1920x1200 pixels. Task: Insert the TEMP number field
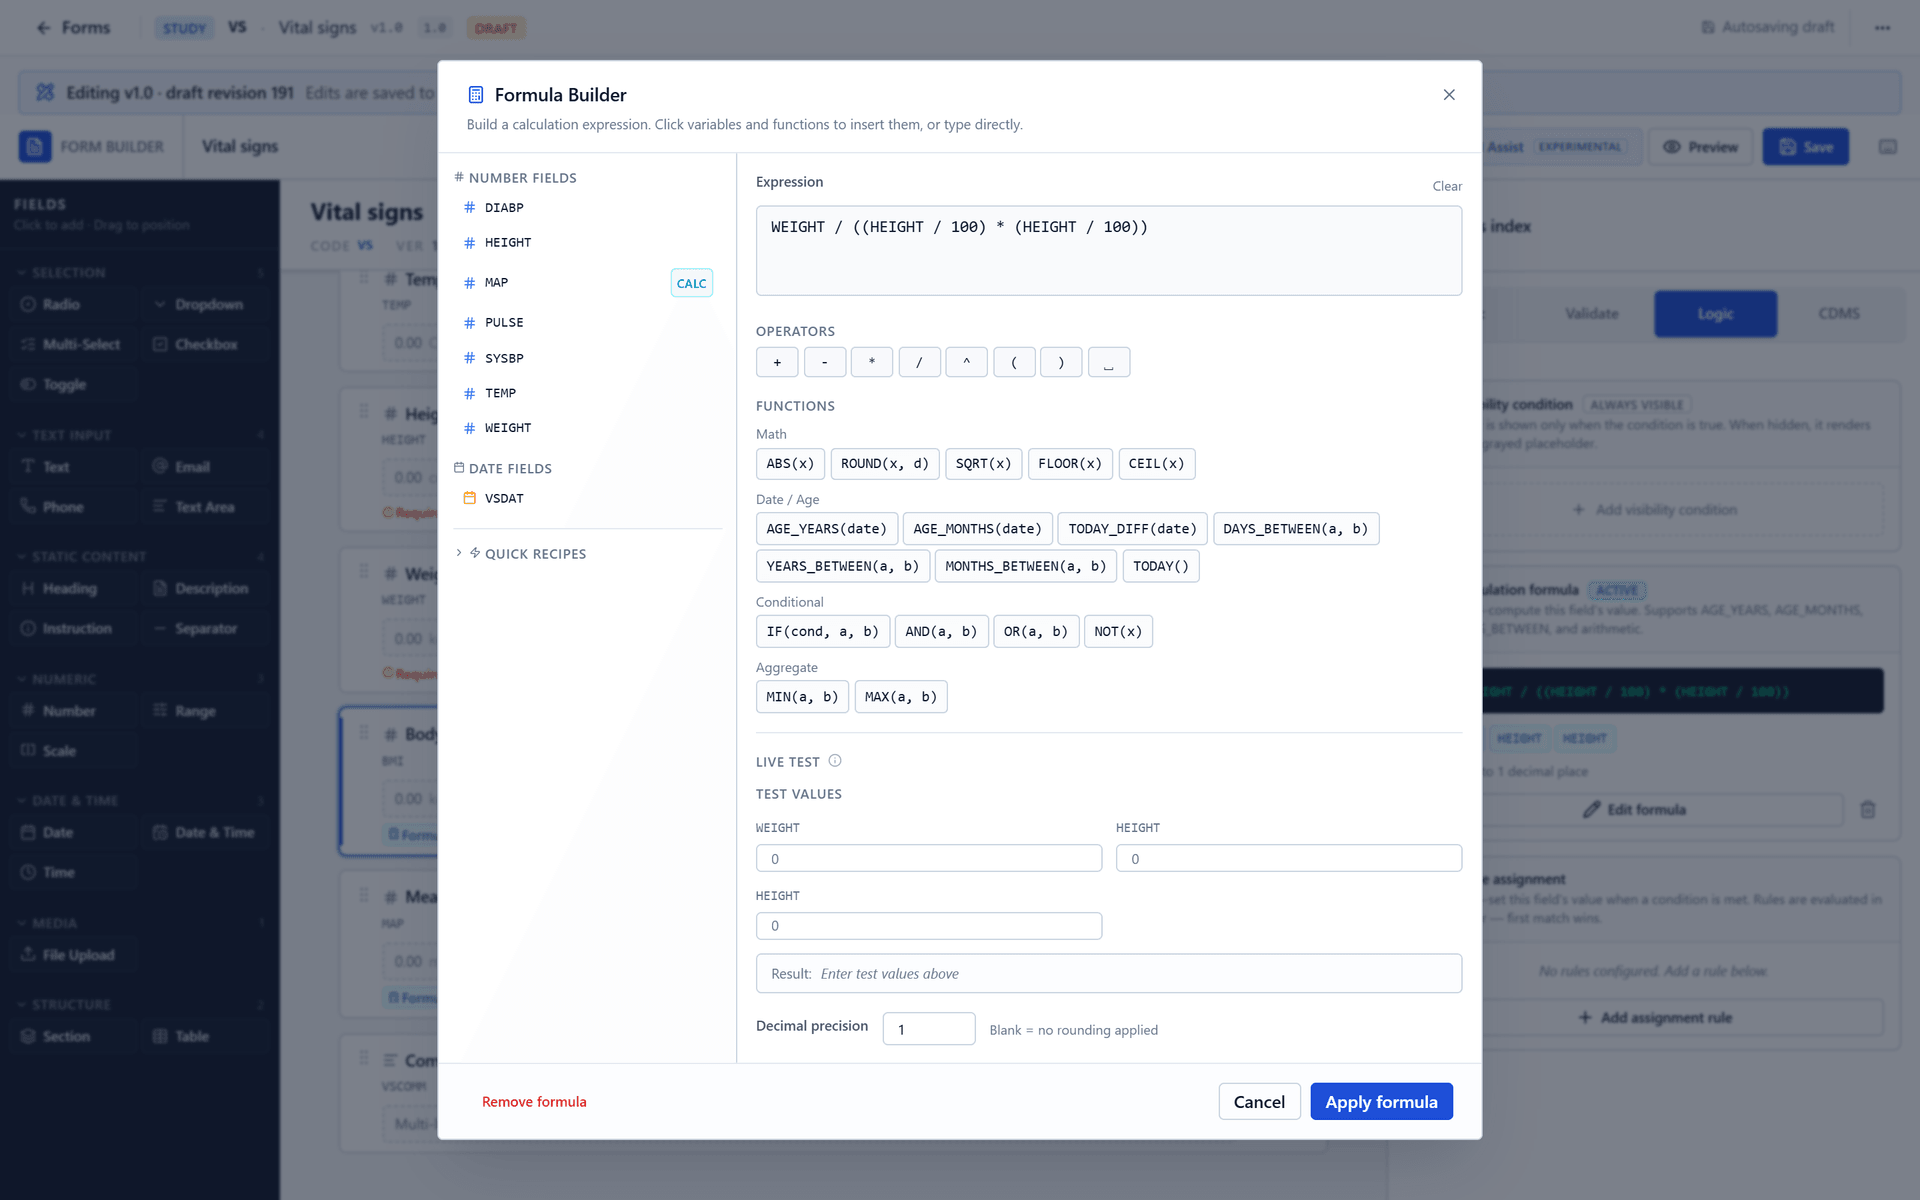point(588,393)
